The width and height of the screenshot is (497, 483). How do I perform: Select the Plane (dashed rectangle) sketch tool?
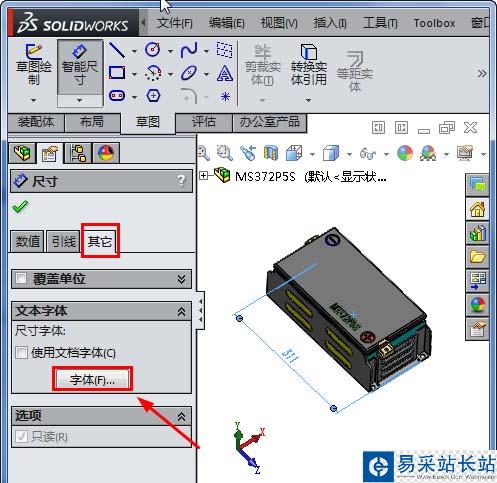225,50
